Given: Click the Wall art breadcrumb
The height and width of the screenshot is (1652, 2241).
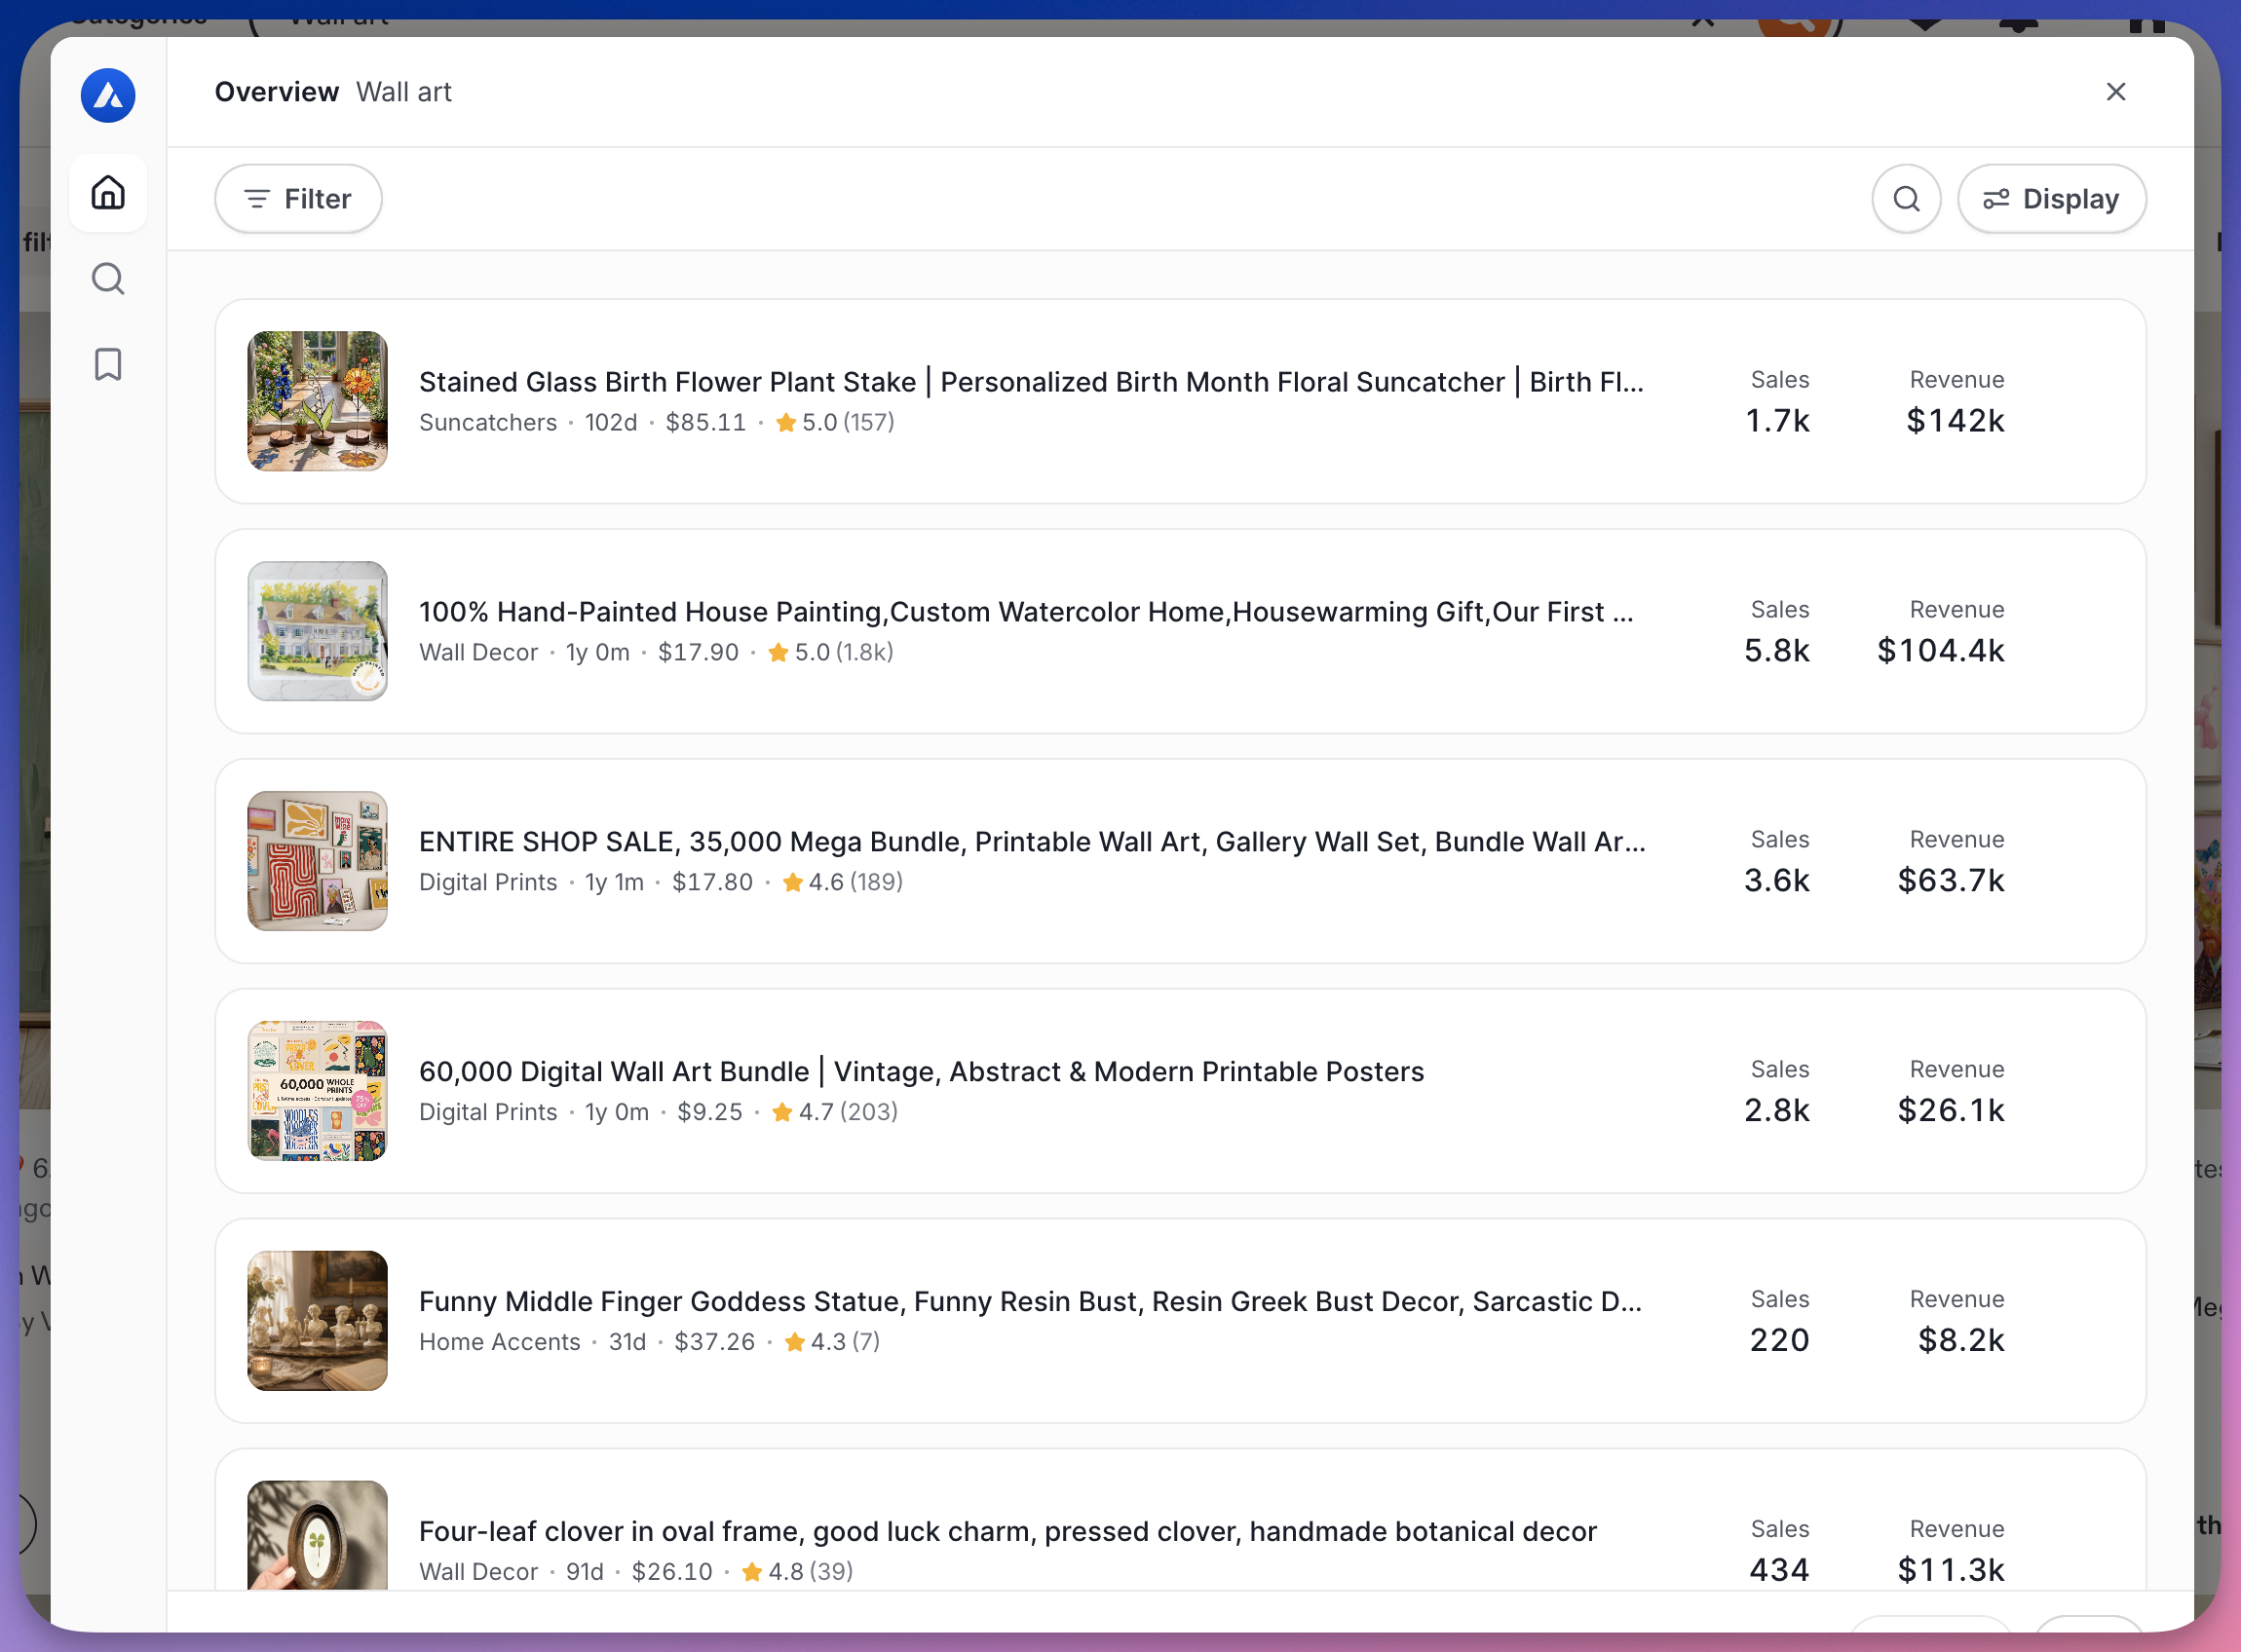Looking at the screenshot, I should pyautogui.click(x=404, y=92).
